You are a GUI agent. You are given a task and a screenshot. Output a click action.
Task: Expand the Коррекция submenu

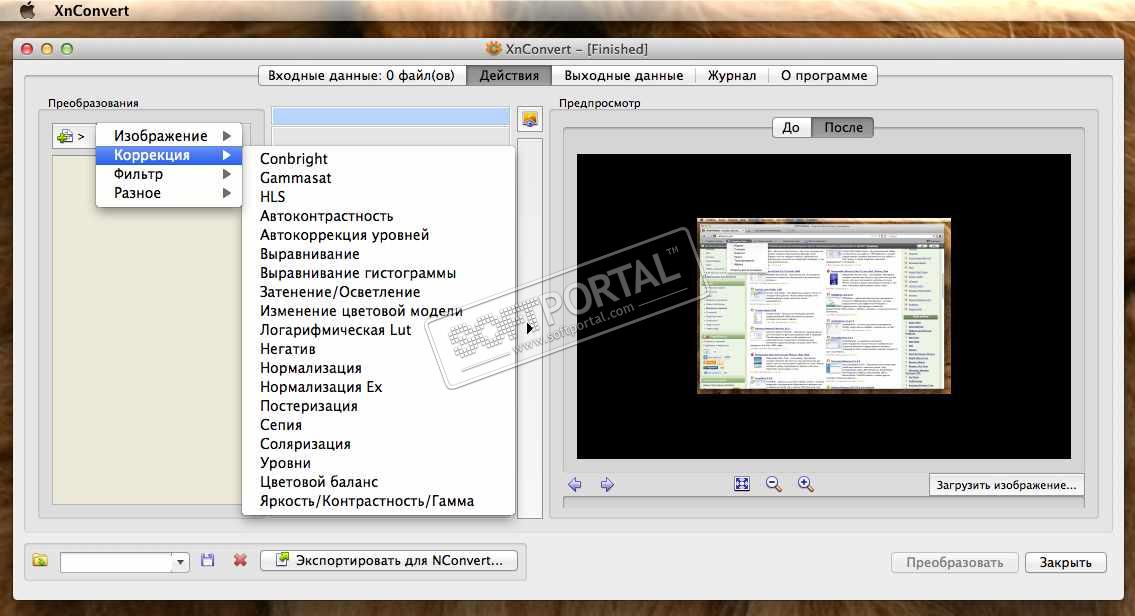(x=169, y=155)
